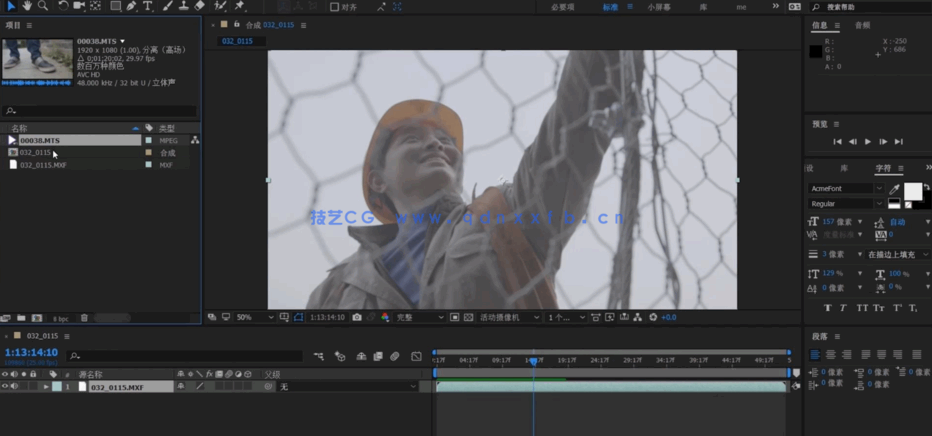Screen dimensions: 932x436
Task: Open the AcmeFont font family dropdown
Action: point(846,188)
